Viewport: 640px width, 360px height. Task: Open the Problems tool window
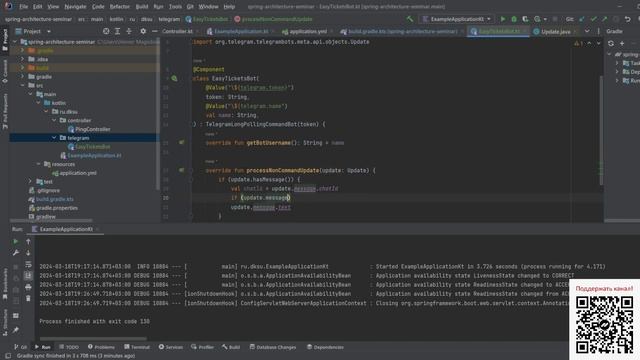(101, 347)
